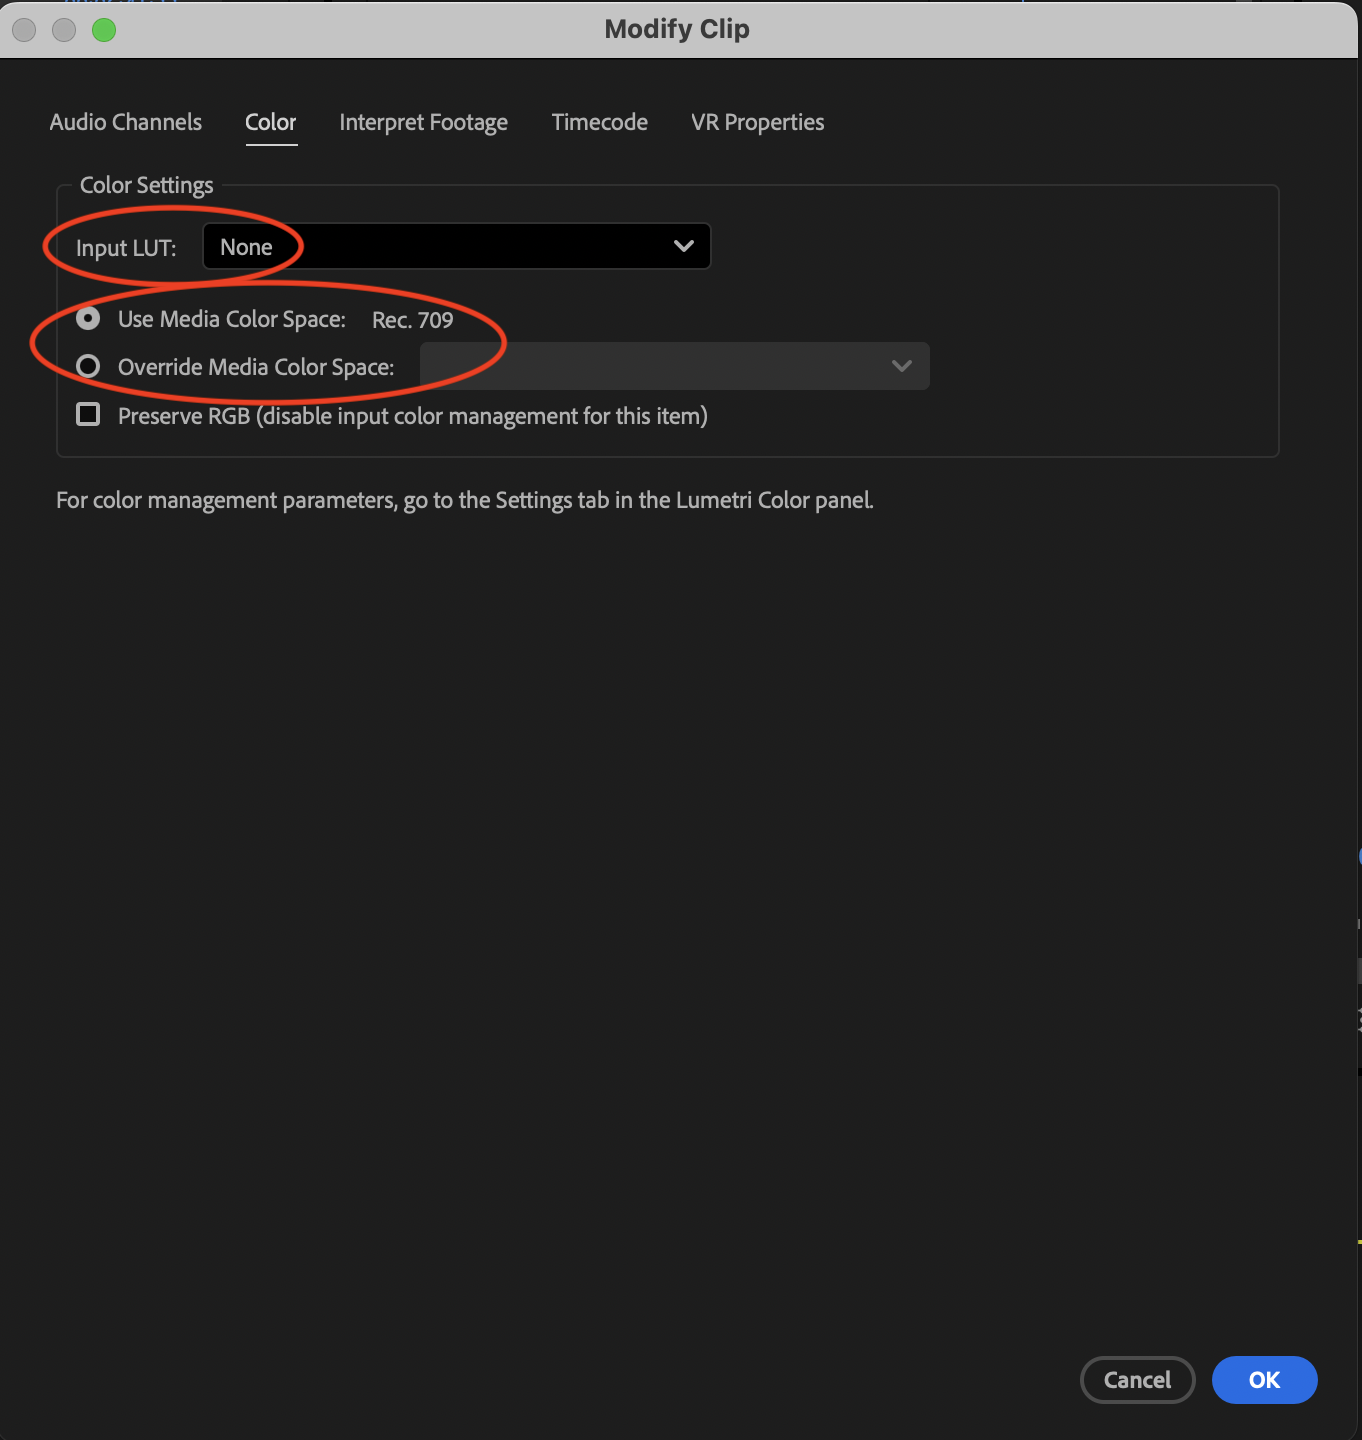Select the Color tab

click(x=271, y=122)
